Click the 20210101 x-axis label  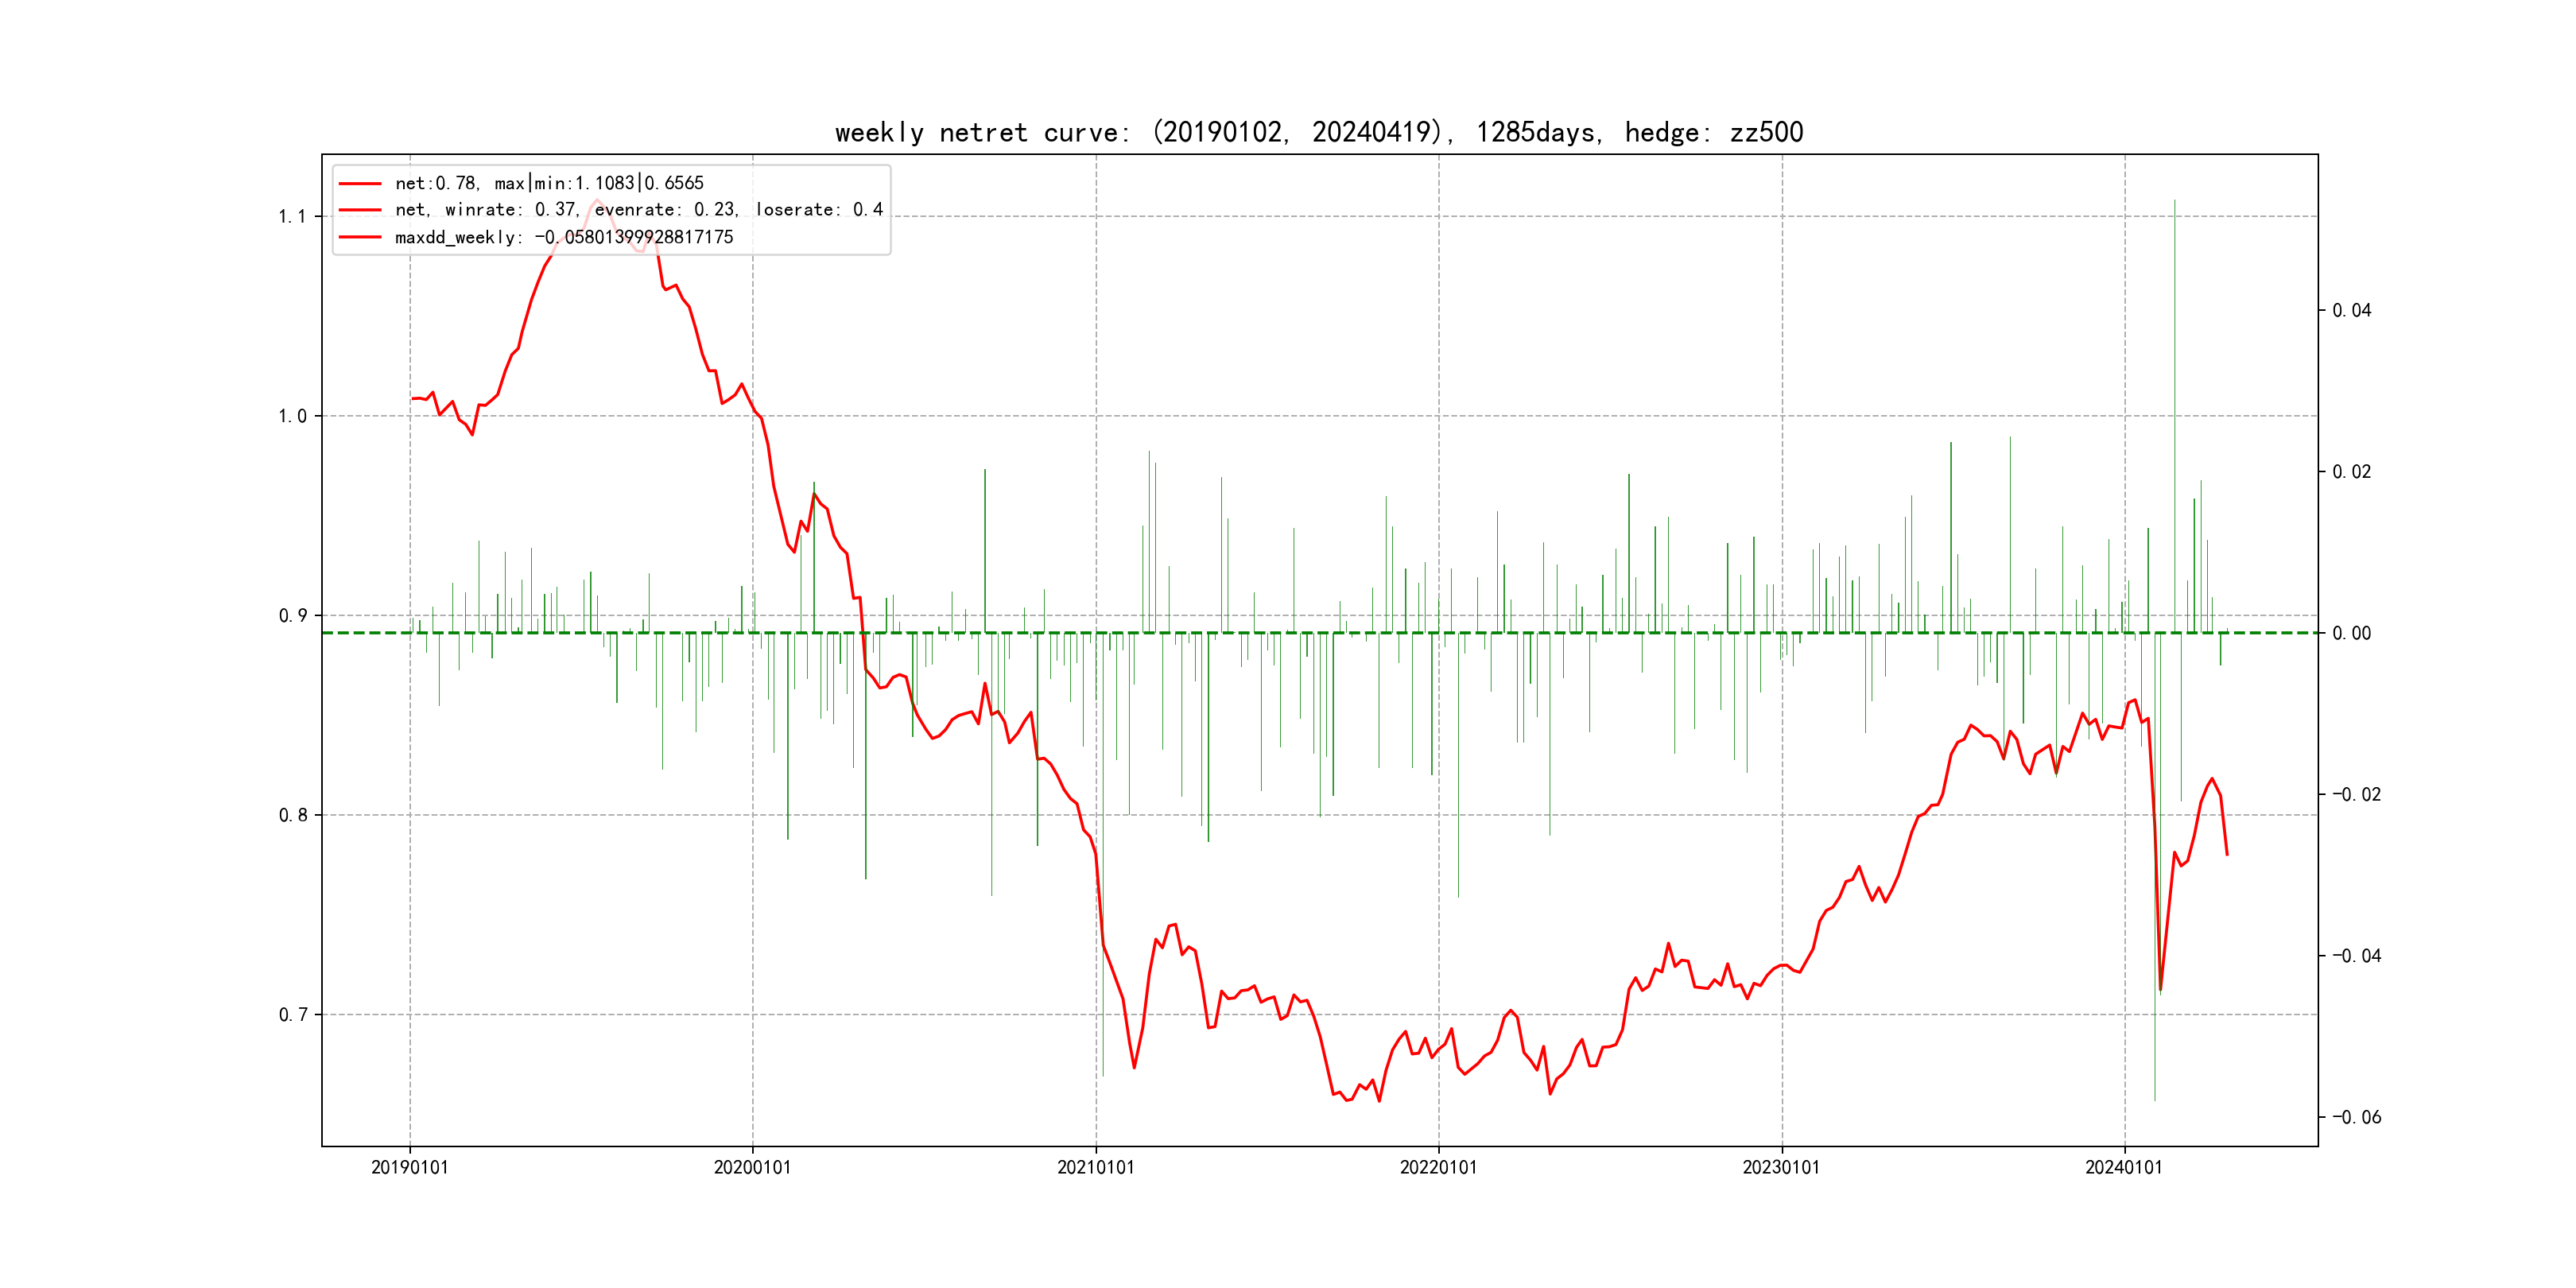coord(1095,1168)
